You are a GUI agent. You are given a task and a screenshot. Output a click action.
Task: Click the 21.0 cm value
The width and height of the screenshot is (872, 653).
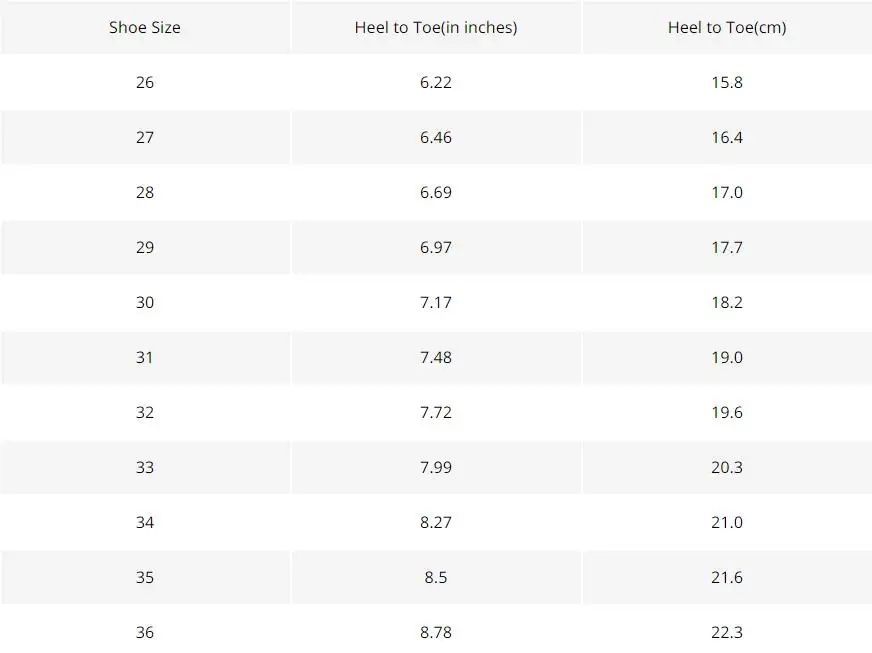pyautogui.click(x=727, y=523)
